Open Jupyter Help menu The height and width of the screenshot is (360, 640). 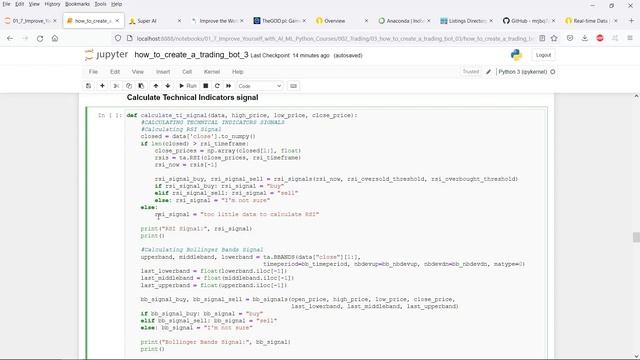pos(238,72)
